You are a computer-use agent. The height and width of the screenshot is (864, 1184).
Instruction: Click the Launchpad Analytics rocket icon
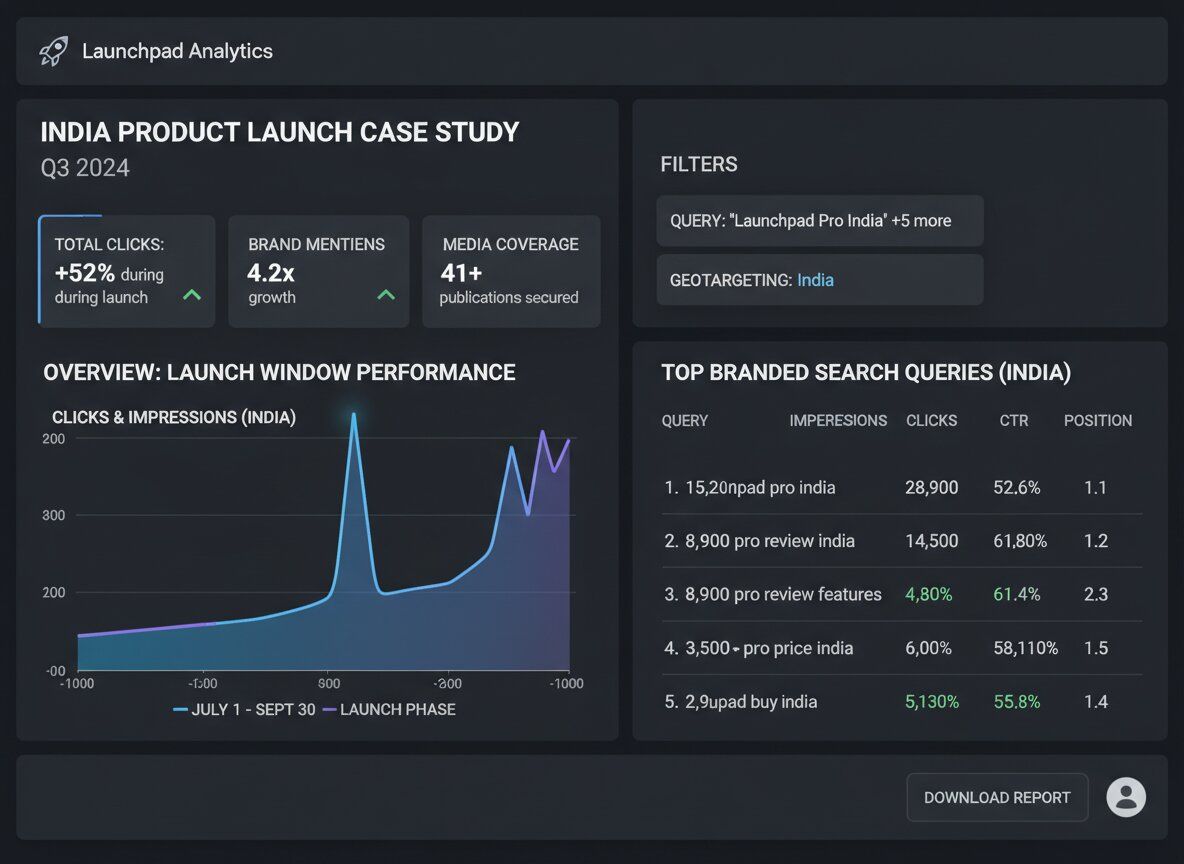[54, 51]
